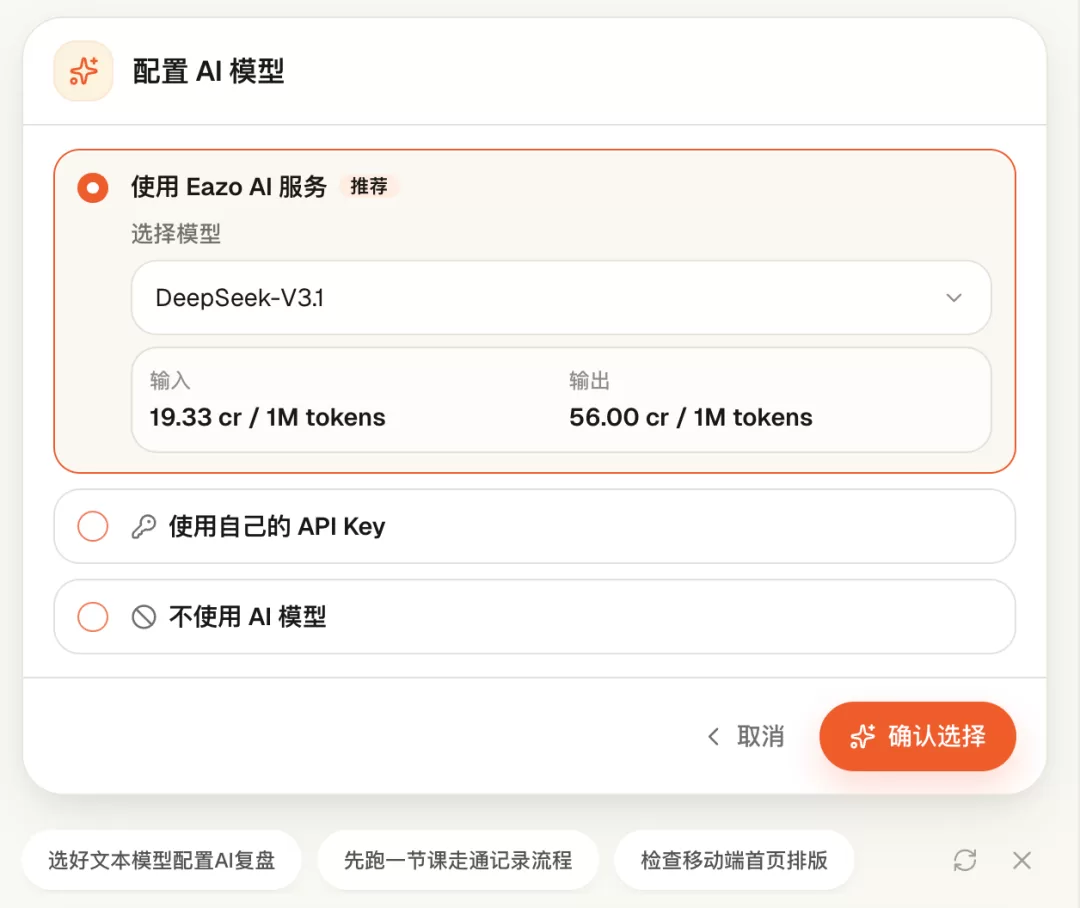Dismiss suggestions with the X icon
The height and width of the screenshot is (908, 1080).
pos(1022,860)
